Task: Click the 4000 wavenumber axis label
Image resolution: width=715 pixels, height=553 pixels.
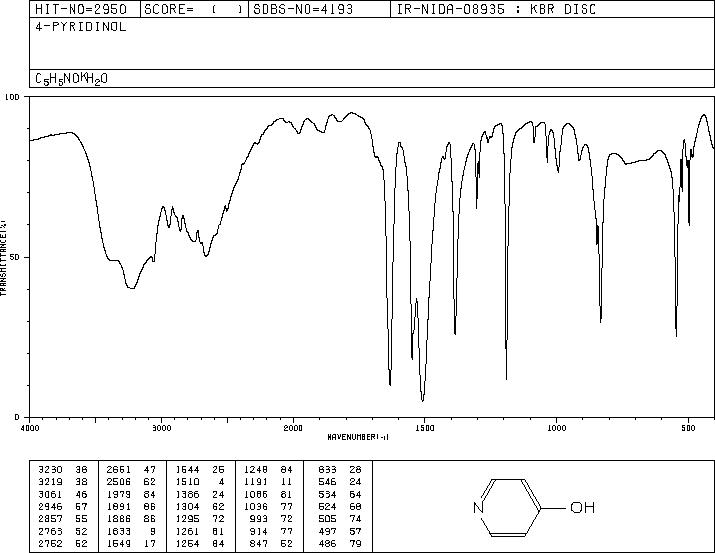Action: coord(30,428)
